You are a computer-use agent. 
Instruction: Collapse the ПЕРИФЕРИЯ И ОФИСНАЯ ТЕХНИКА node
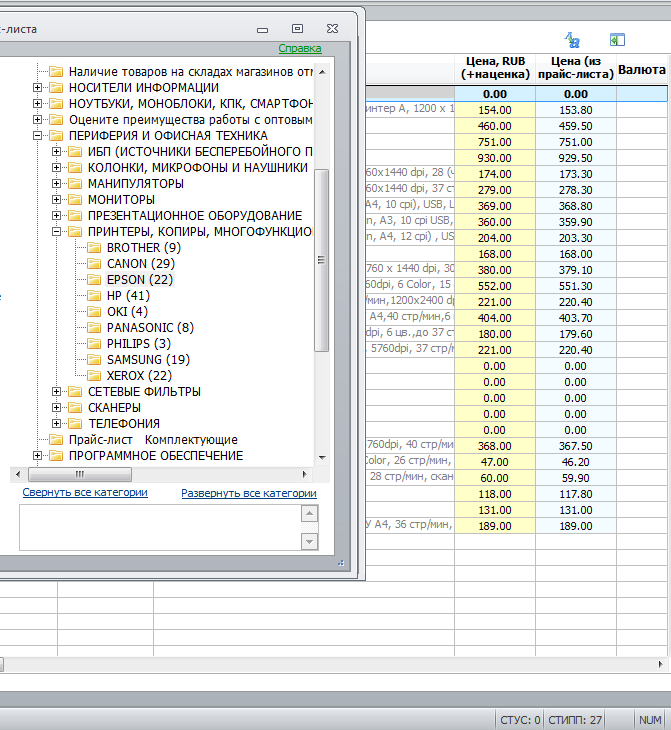coord(37,135)
